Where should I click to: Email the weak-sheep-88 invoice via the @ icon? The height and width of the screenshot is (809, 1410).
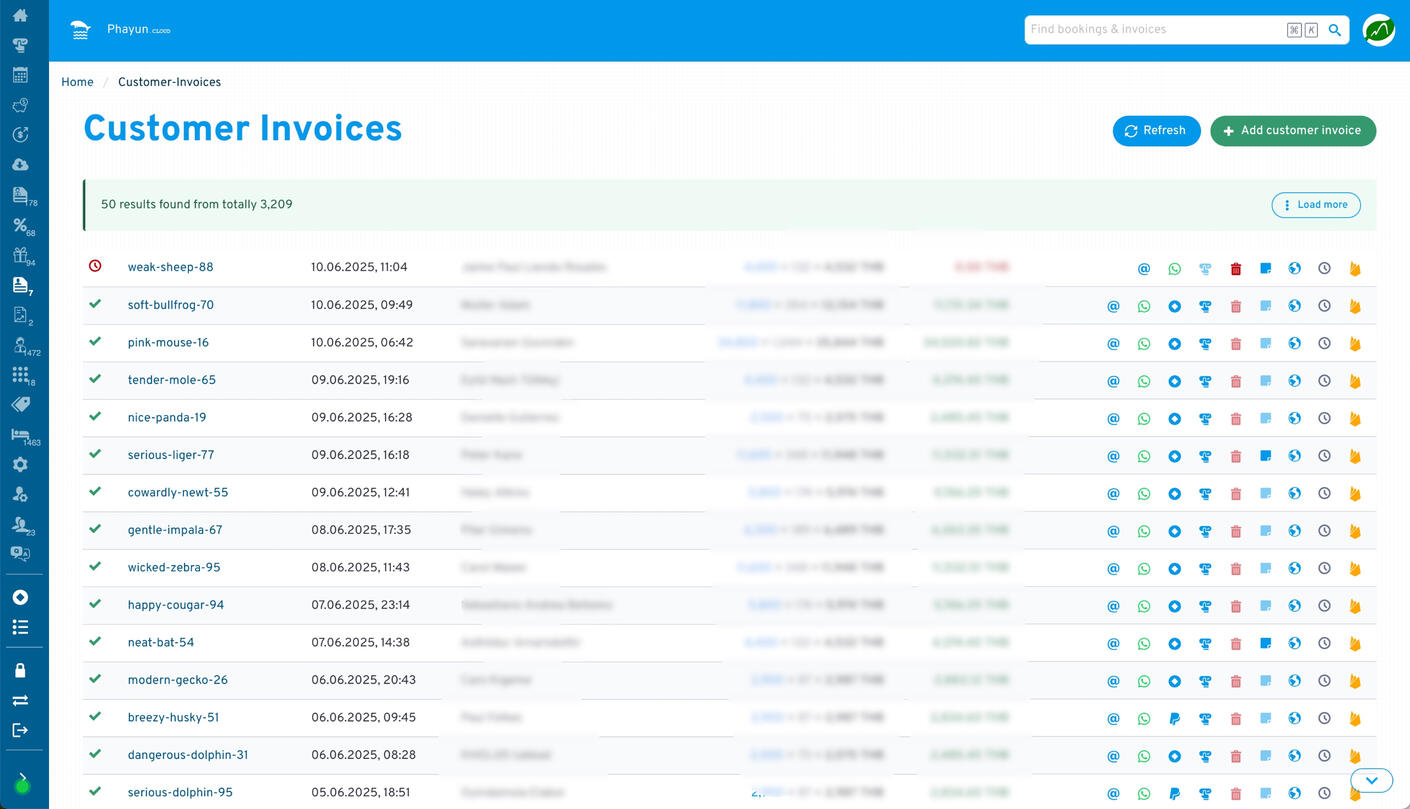(x=1144, y=268)
